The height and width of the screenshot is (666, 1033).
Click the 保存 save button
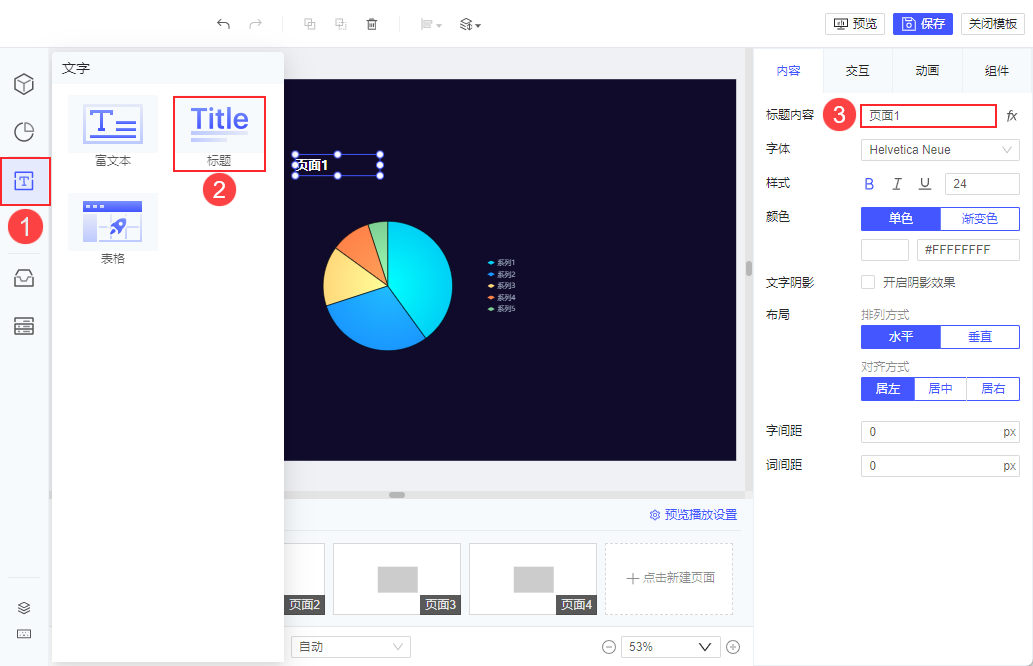[922, 24]
